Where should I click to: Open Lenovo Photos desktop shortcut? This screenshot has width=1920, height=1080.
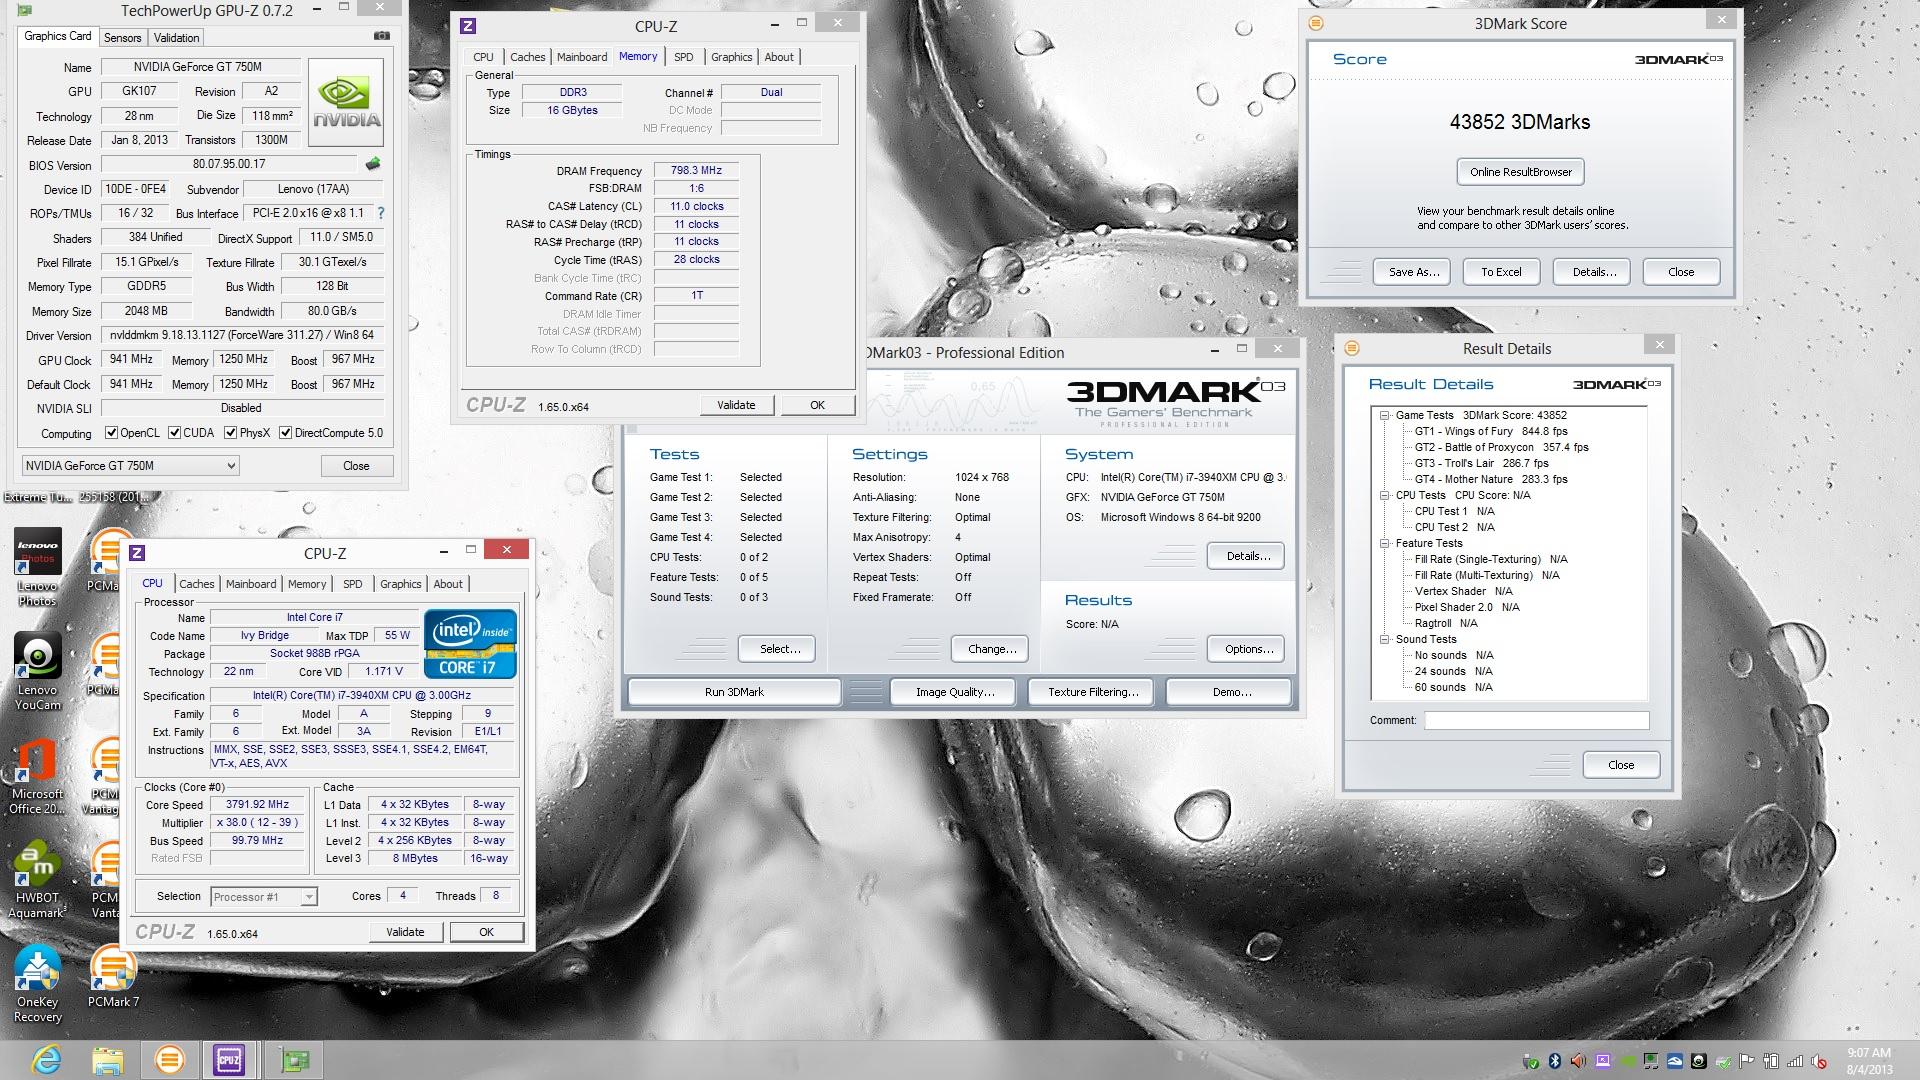pos(38,567)
